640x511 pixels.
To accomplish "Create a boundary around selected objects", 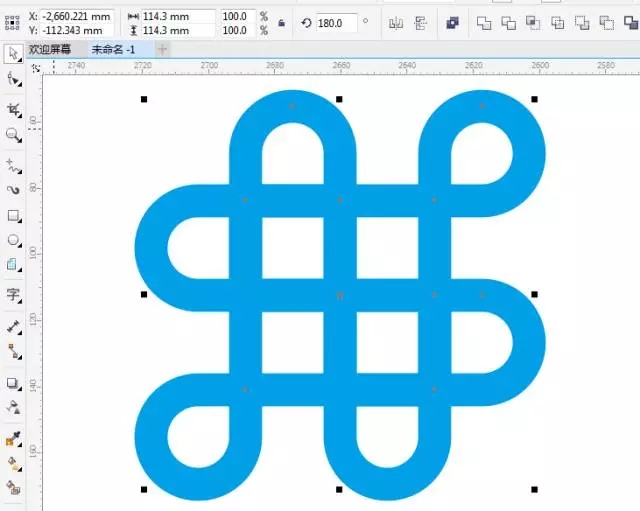I will [x=631, y=22].
